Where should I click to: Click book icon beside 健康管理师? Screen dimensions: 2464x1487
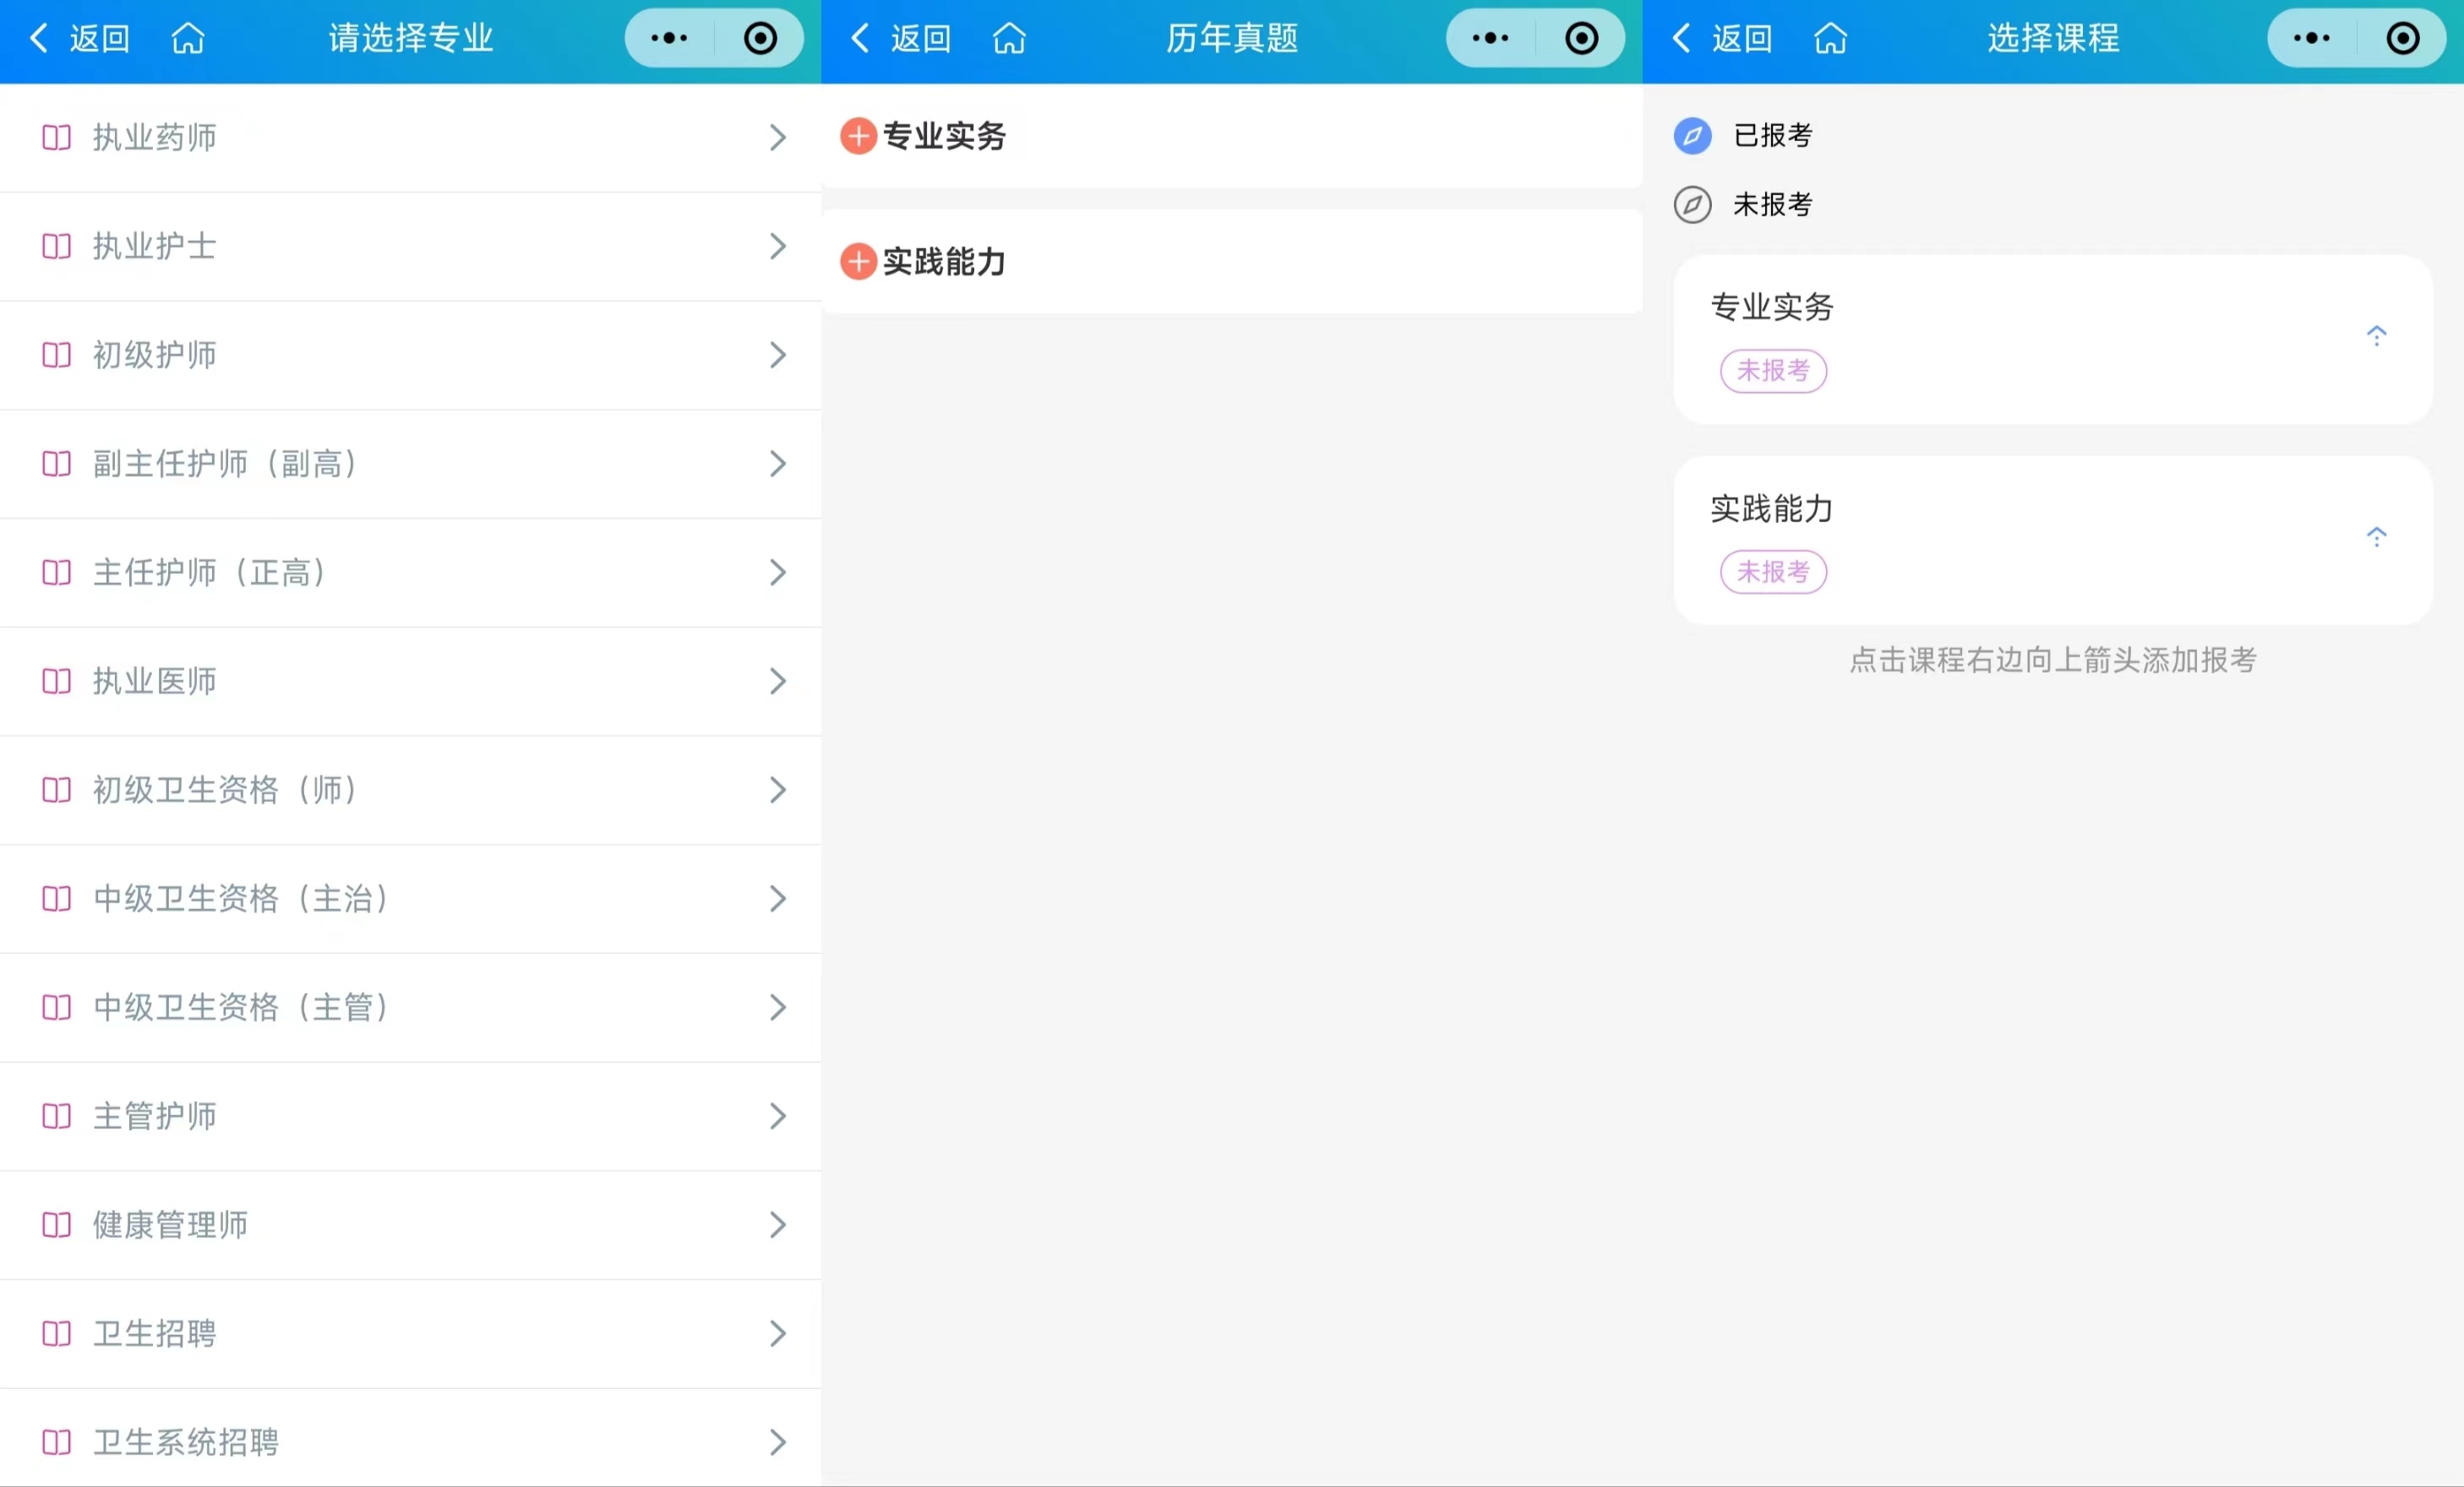pyautogui.click(x=57, y=1225)
